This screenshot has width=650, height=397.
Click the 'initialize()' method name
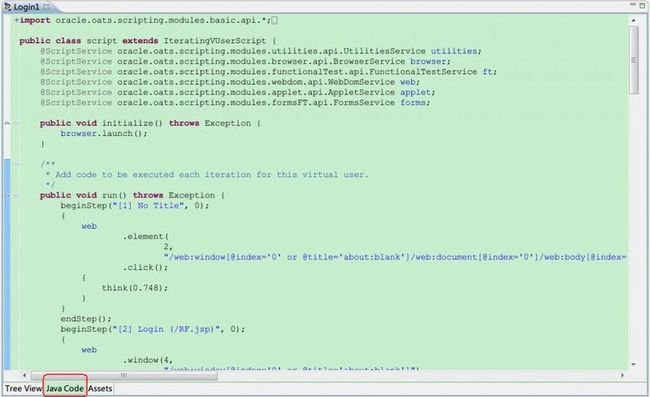(x=132, y=123)
